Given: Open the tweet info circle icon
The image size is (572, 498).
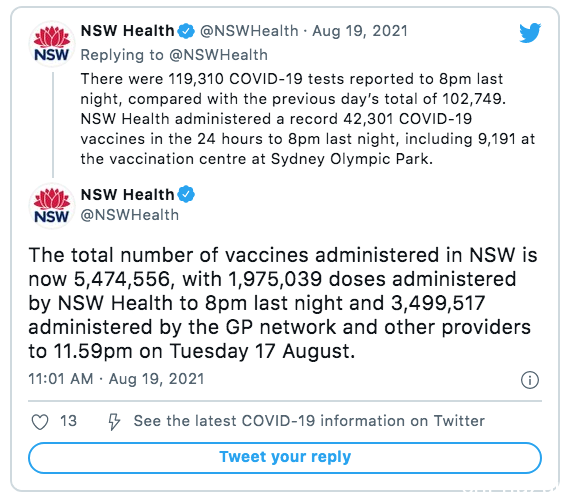Looking at the screenshot, I should pyautogui.click(x=529, y=380).
